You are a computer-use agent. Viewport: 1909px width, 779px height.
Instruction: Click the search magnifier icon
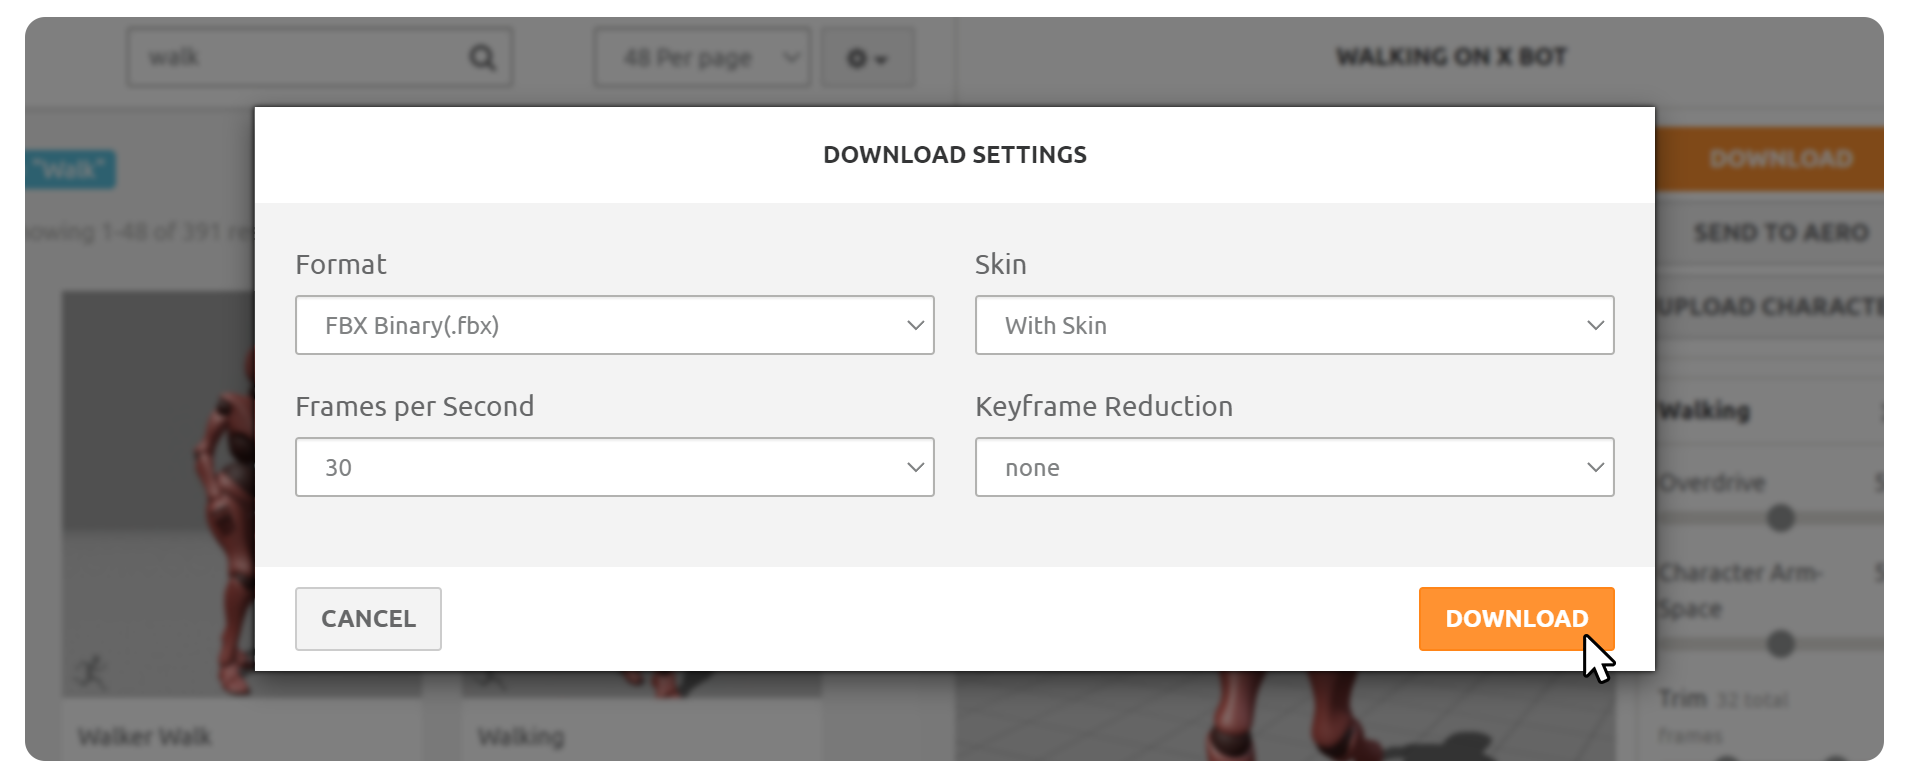coord(482,58)
